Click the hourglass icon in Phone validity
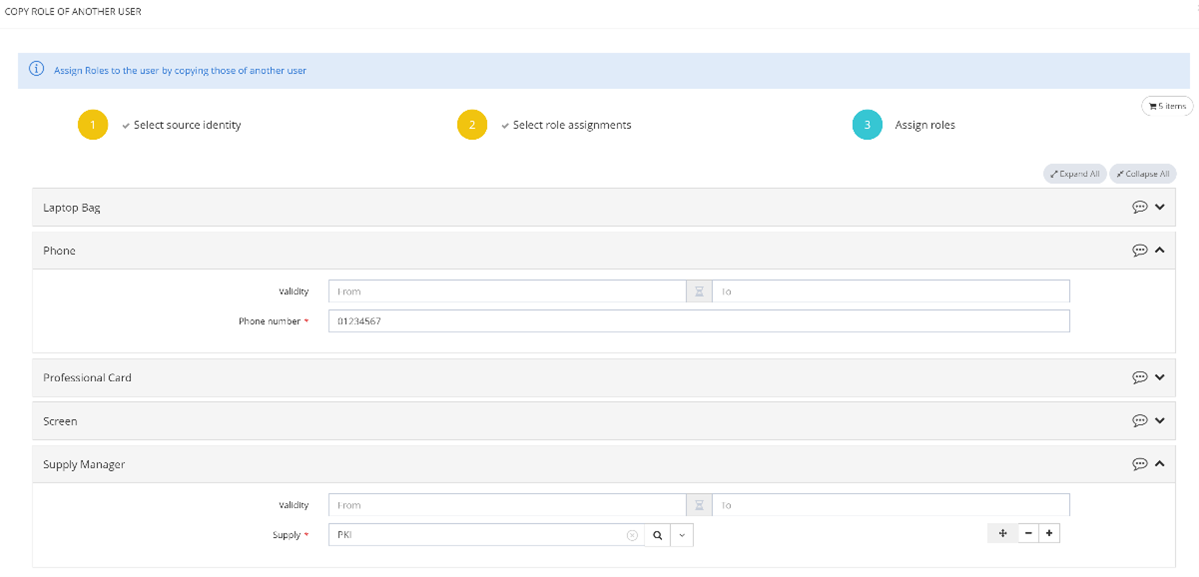1199x577 pixels. pyautogui.click(x=699, y=292)
